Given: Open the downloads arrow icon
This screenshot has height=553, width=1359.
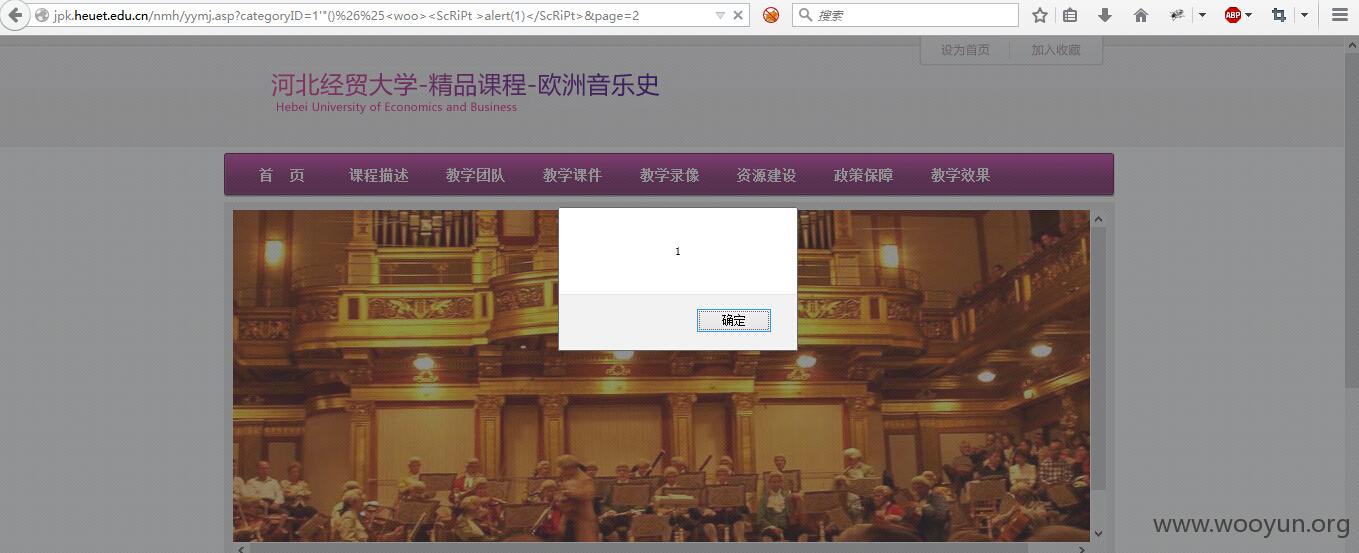Looking at the screenshot, I should [x=1105, y=15].
